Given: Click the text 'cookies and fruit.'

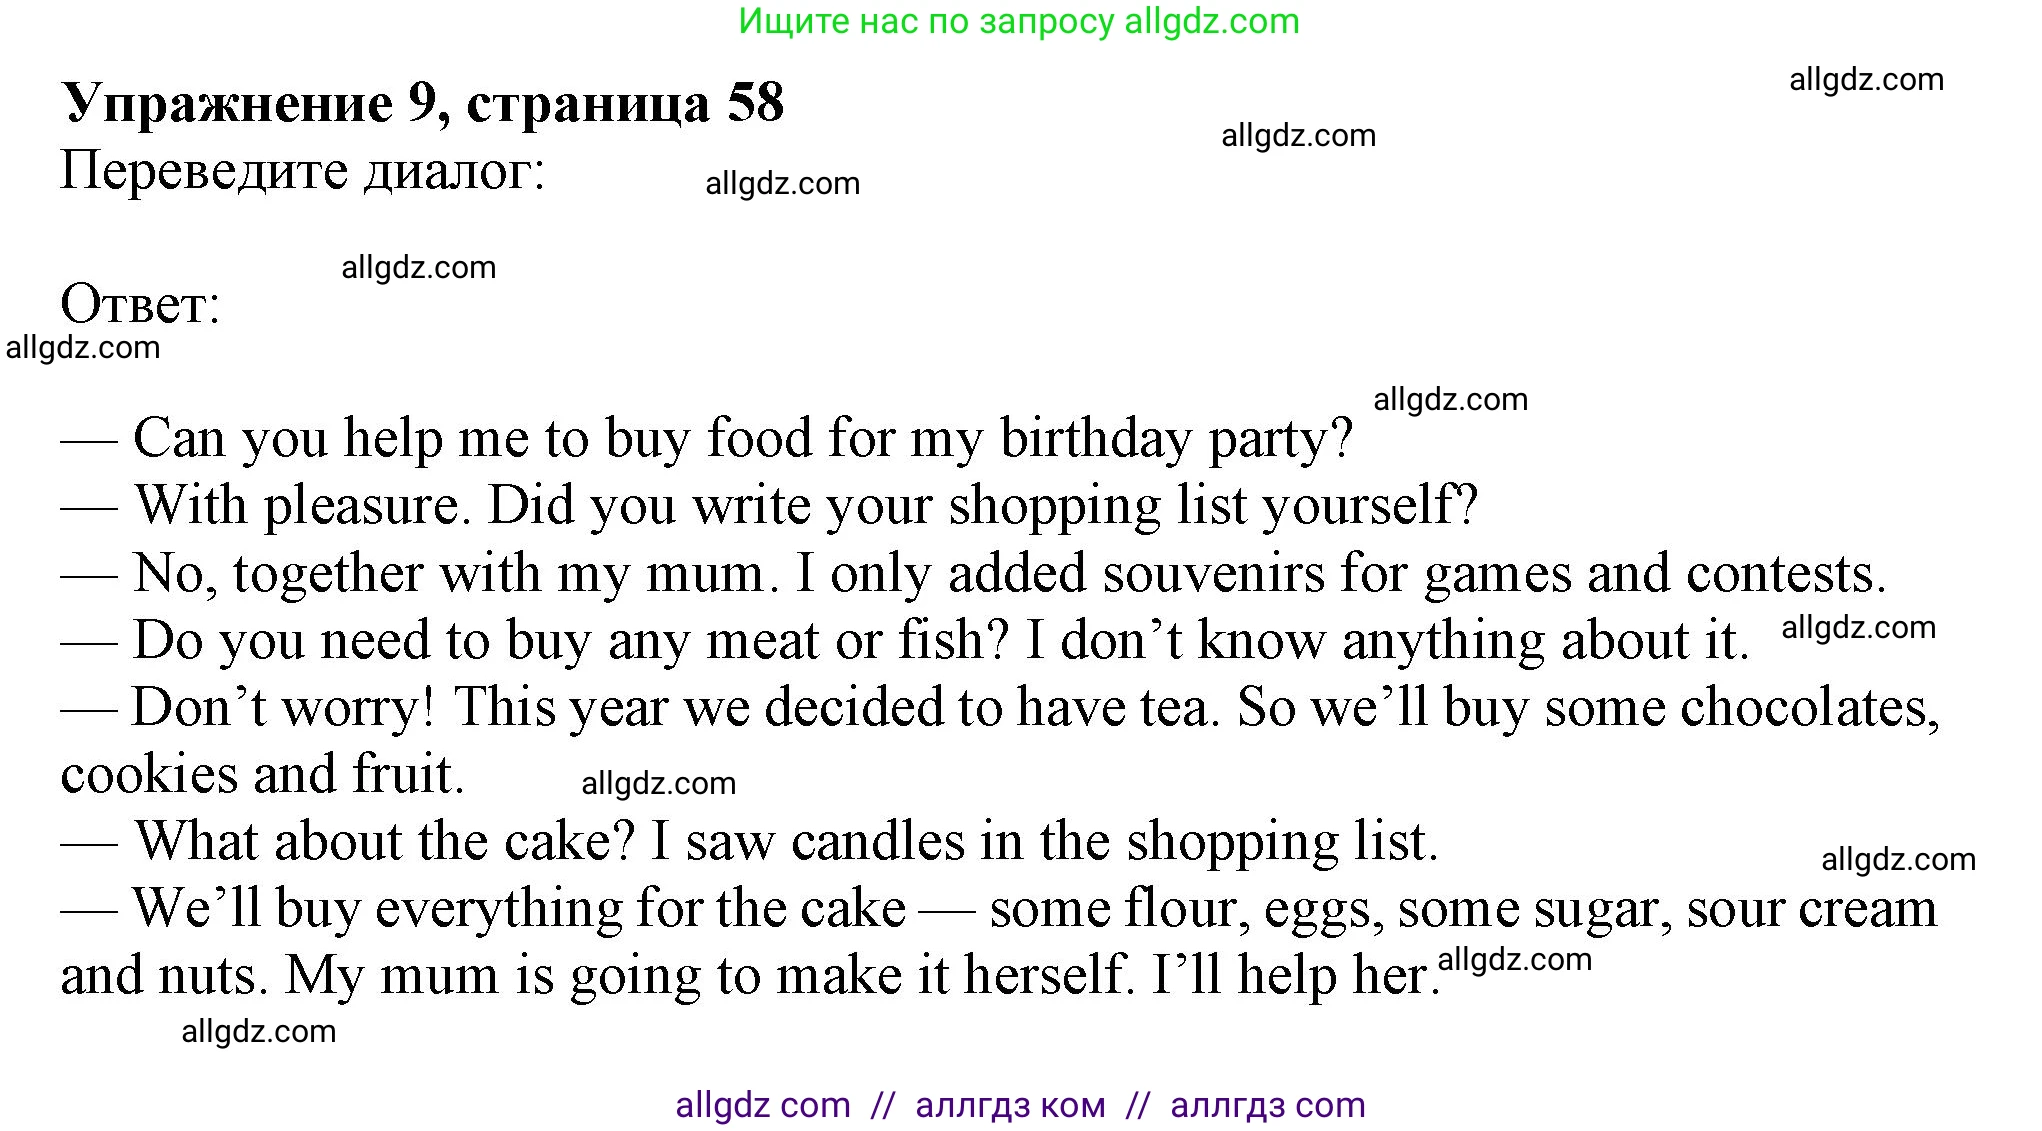Looking at the screenshot, I should (x=262, y=775).
